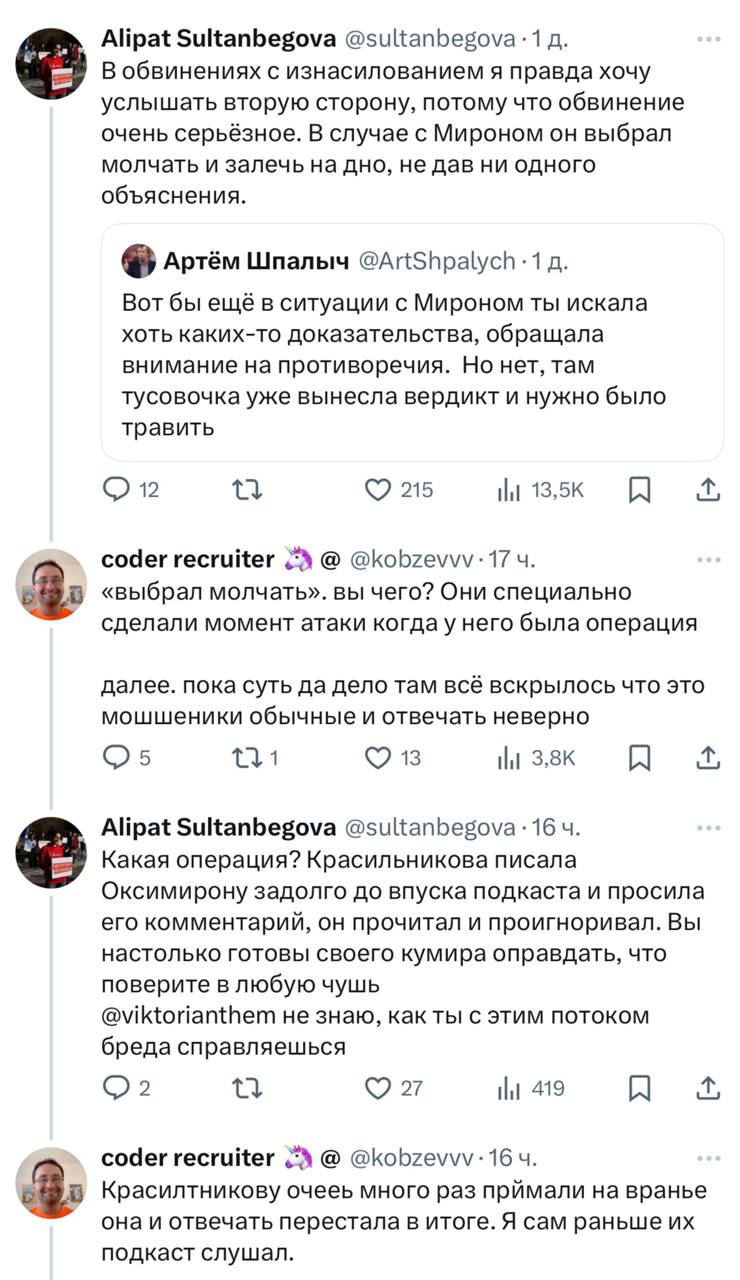Open Alipat Sultanbegova's top profile avatar
The image size is (740, 1280).
tap(51, 63)
